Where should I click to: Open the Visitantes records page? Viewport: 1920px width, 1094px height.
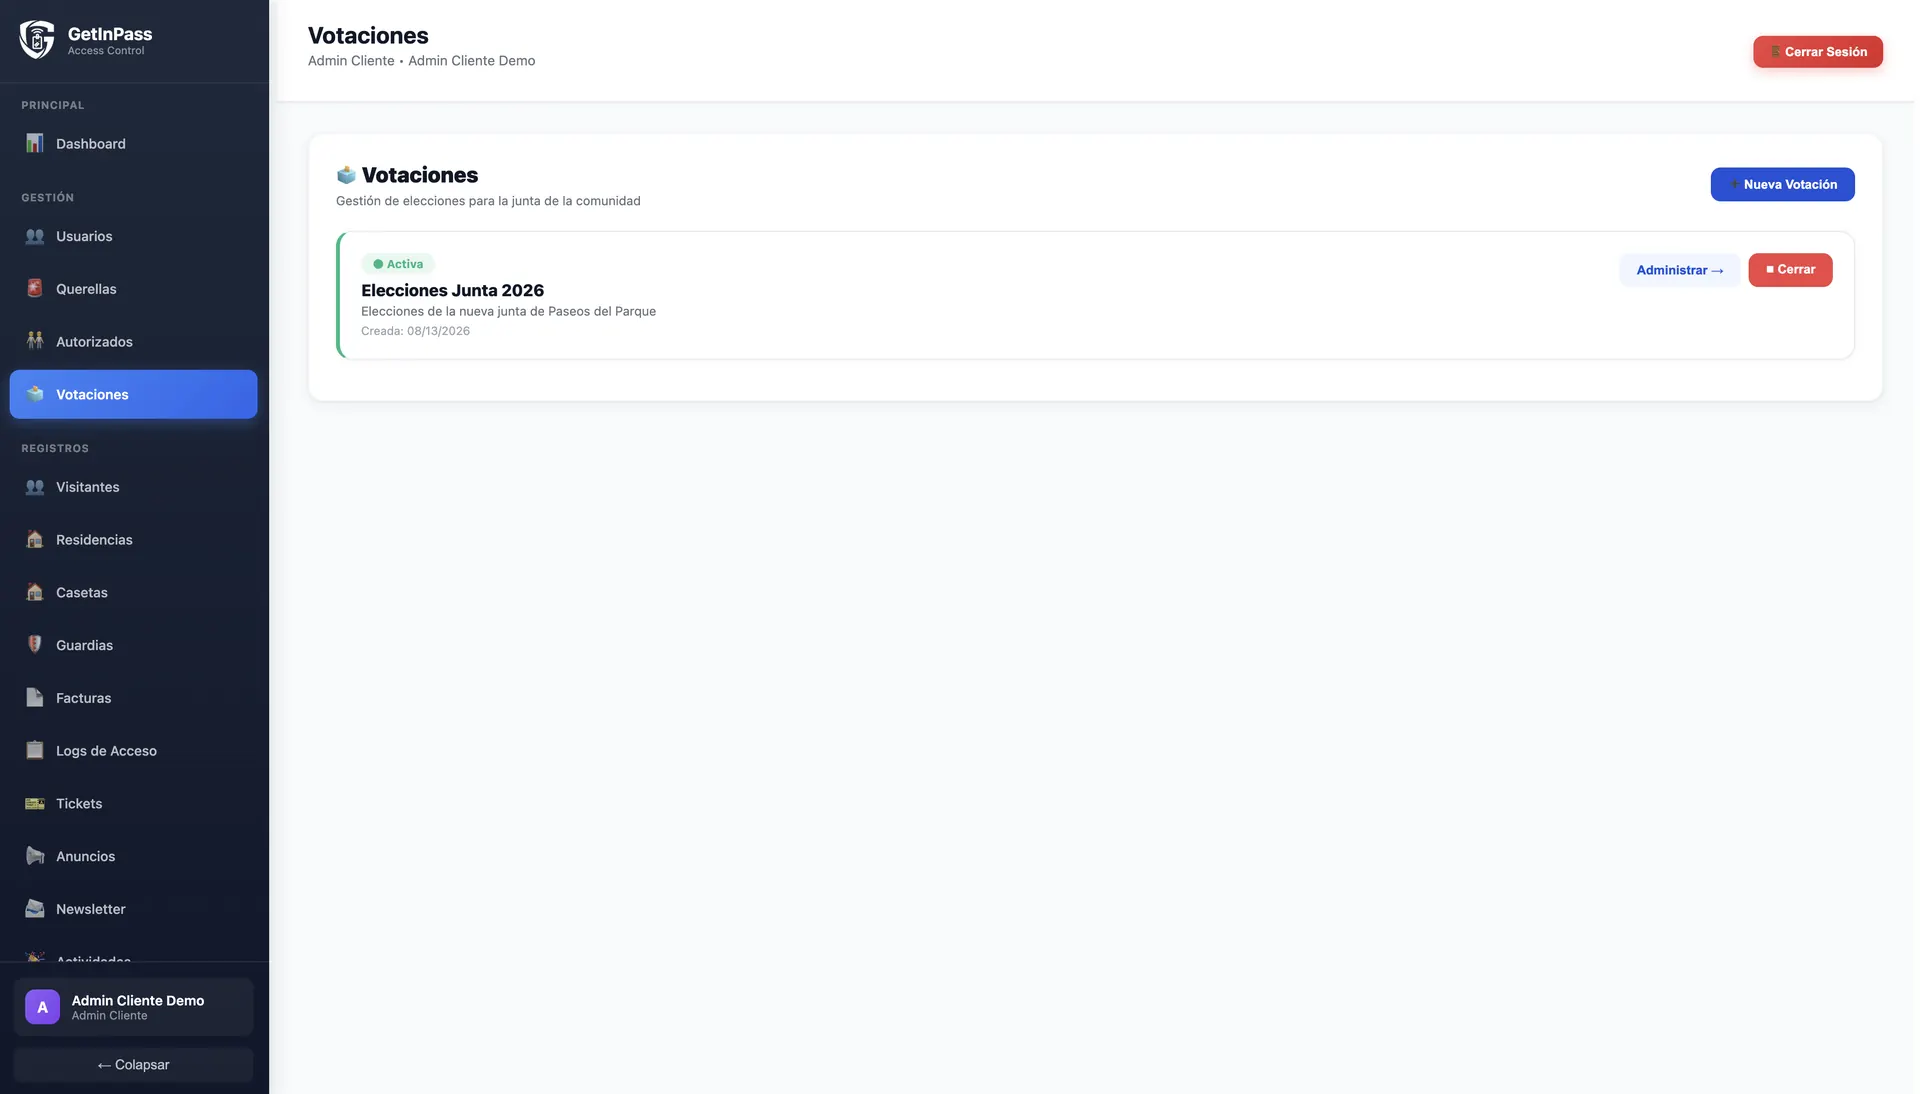(x=133, y=487)
